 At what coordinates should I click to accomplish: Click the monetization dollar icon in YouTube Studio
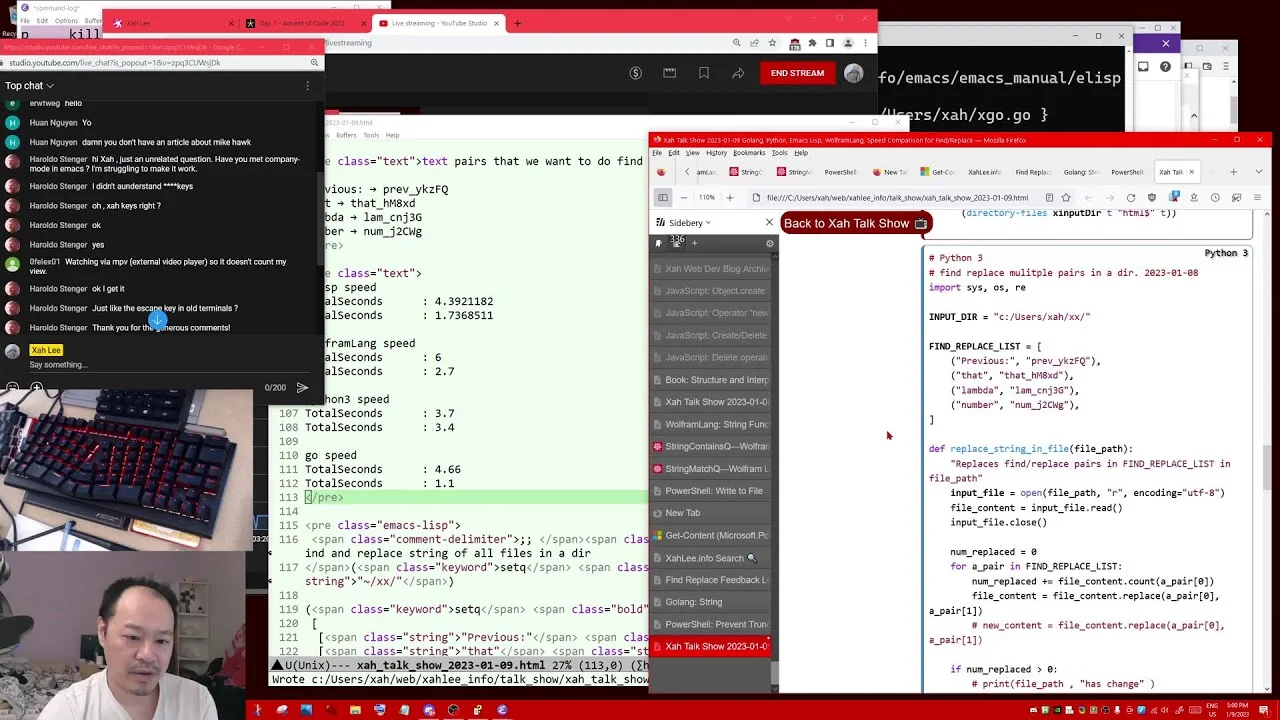click(x=635, y=73)
